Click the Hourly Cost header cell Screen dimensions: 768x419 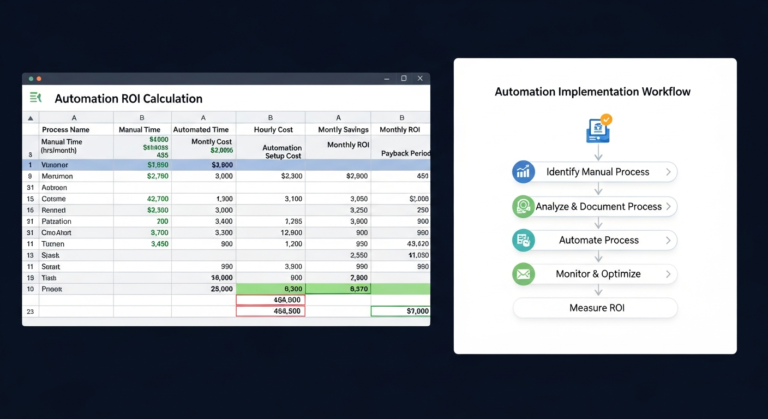point(270,129)
